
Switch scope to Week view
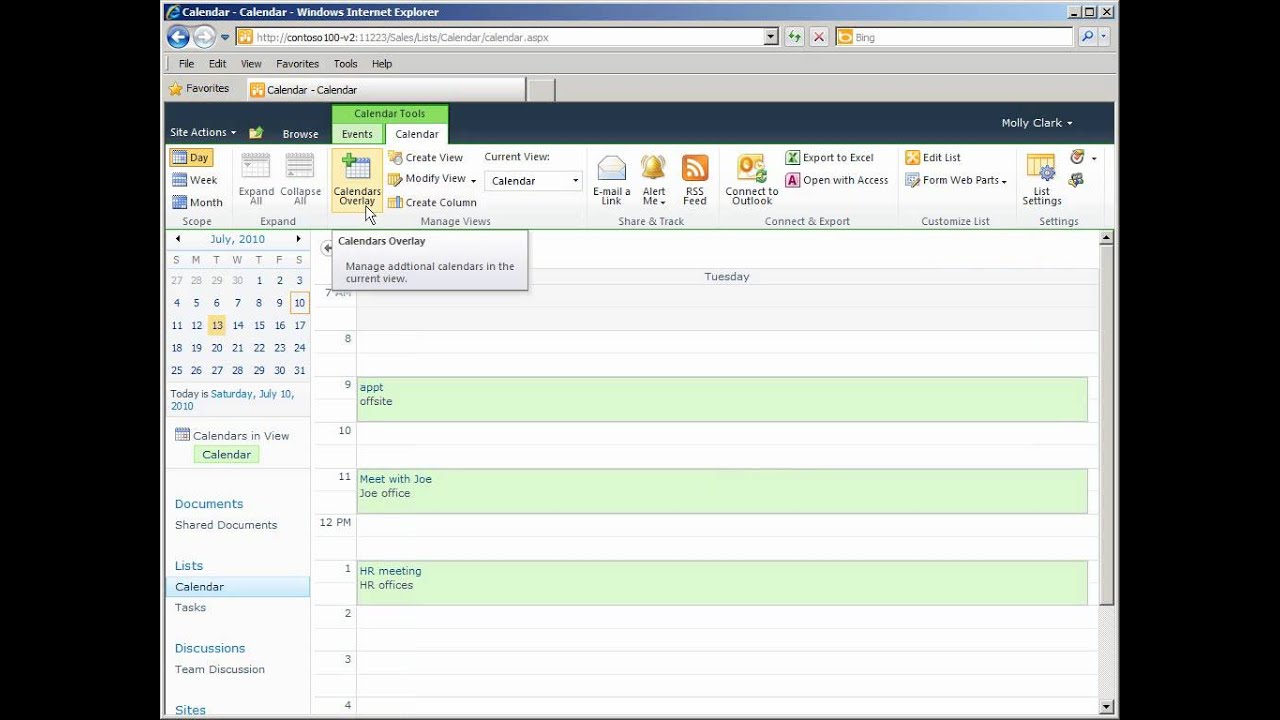pos(195,180)
